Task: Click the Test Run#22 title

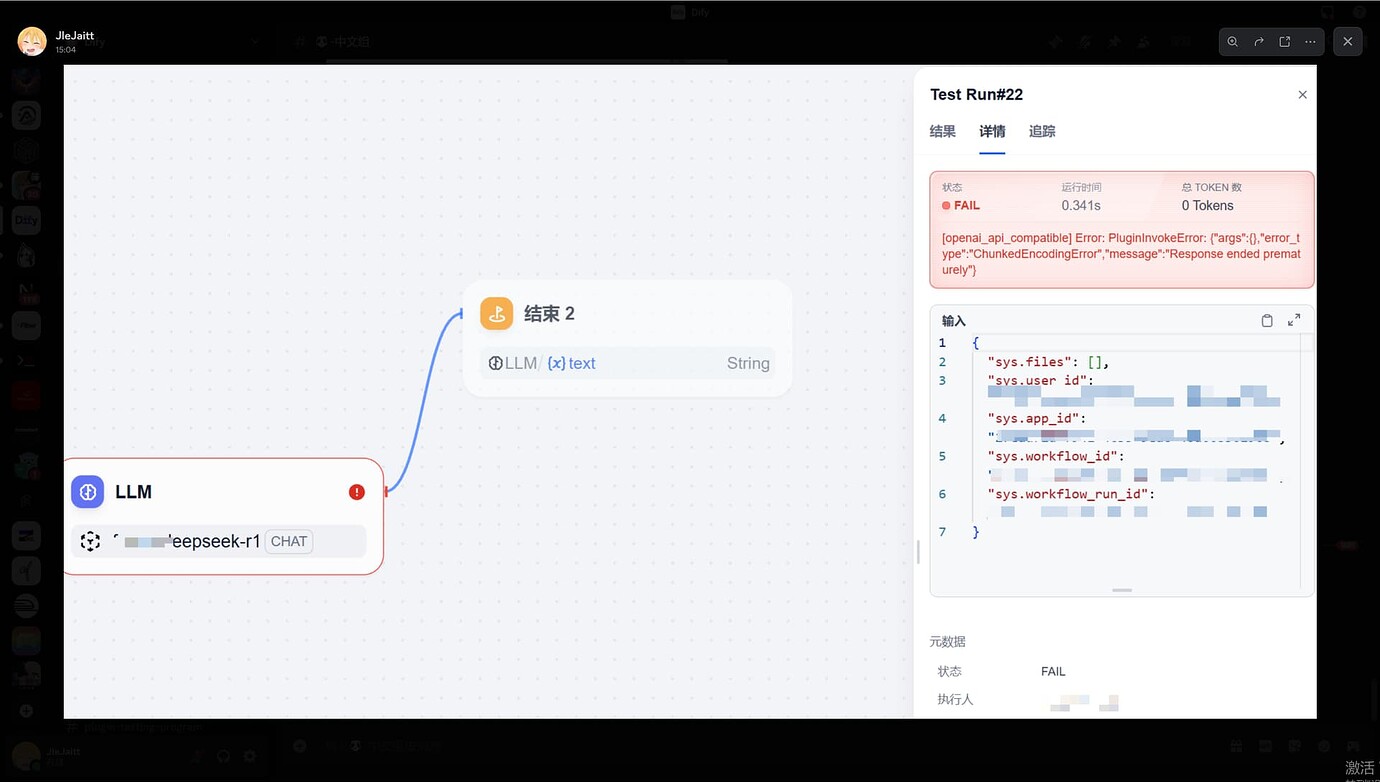Action: 977,95
